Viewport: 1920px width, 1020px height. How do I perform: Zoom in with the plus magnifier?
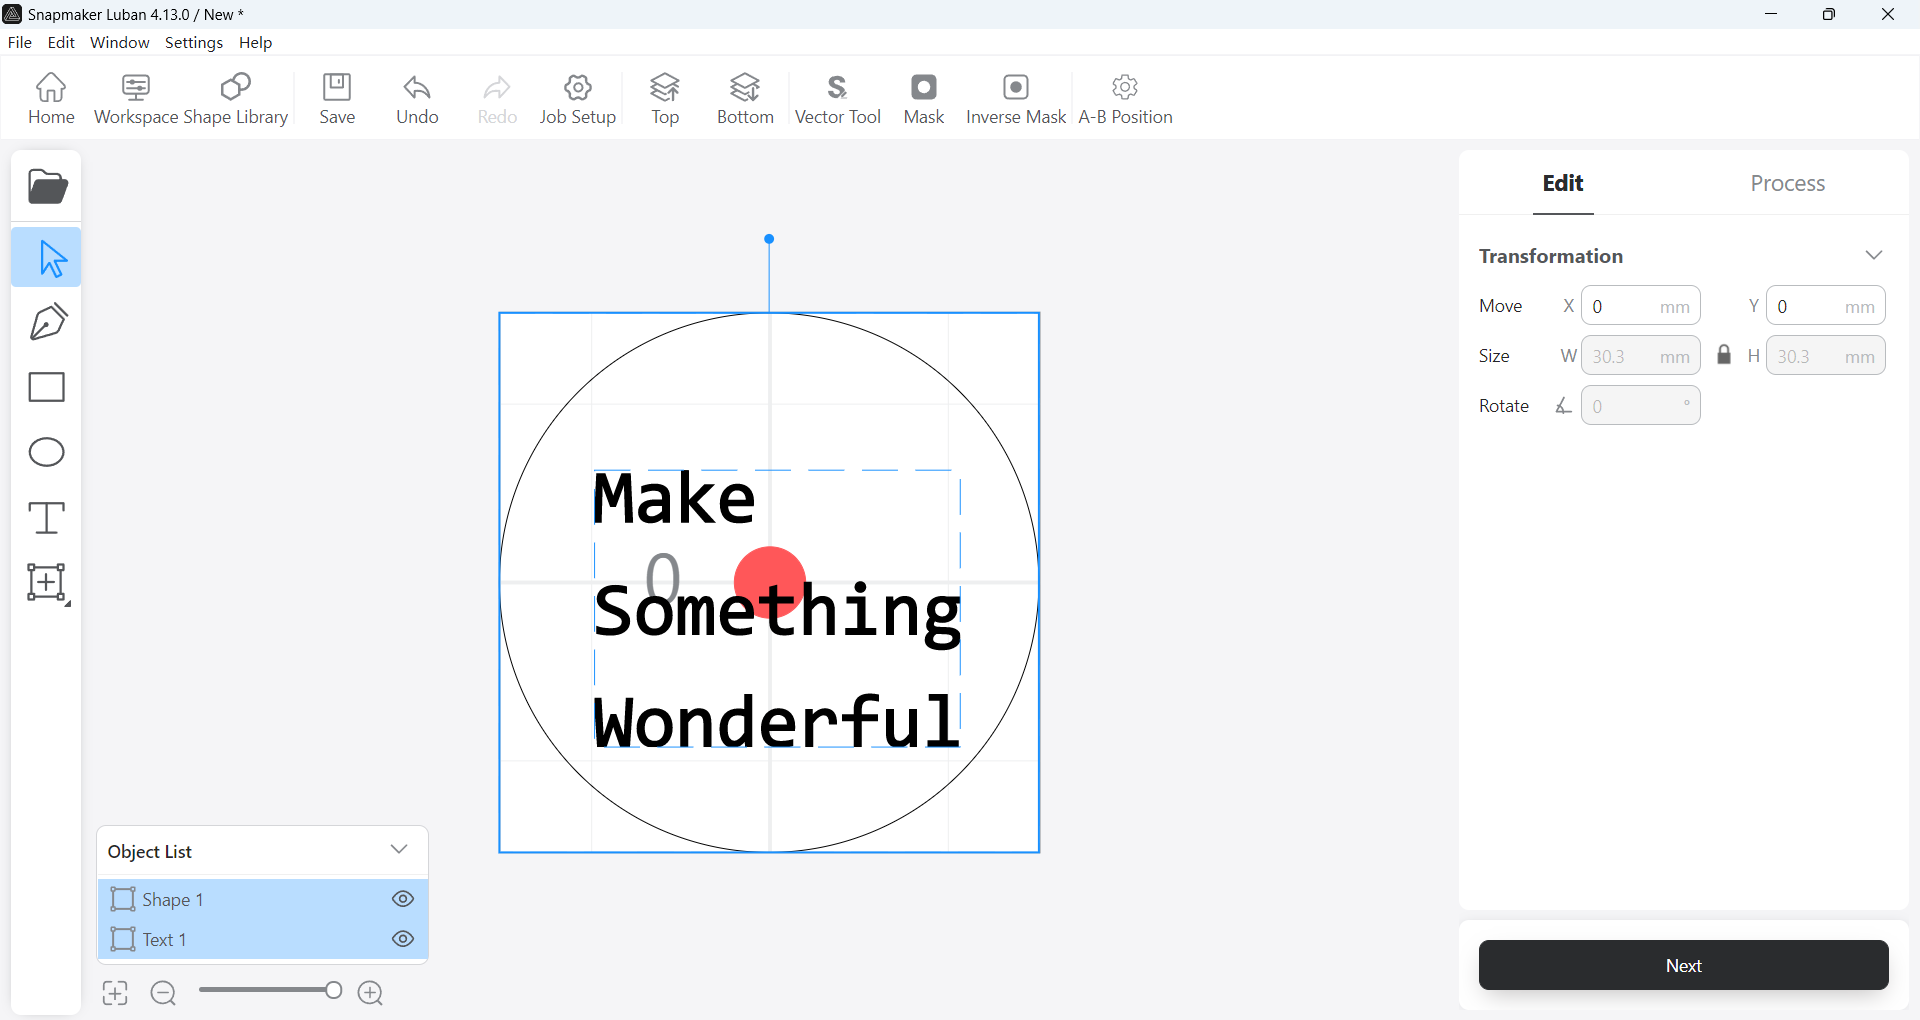click(x=371, y=993)
